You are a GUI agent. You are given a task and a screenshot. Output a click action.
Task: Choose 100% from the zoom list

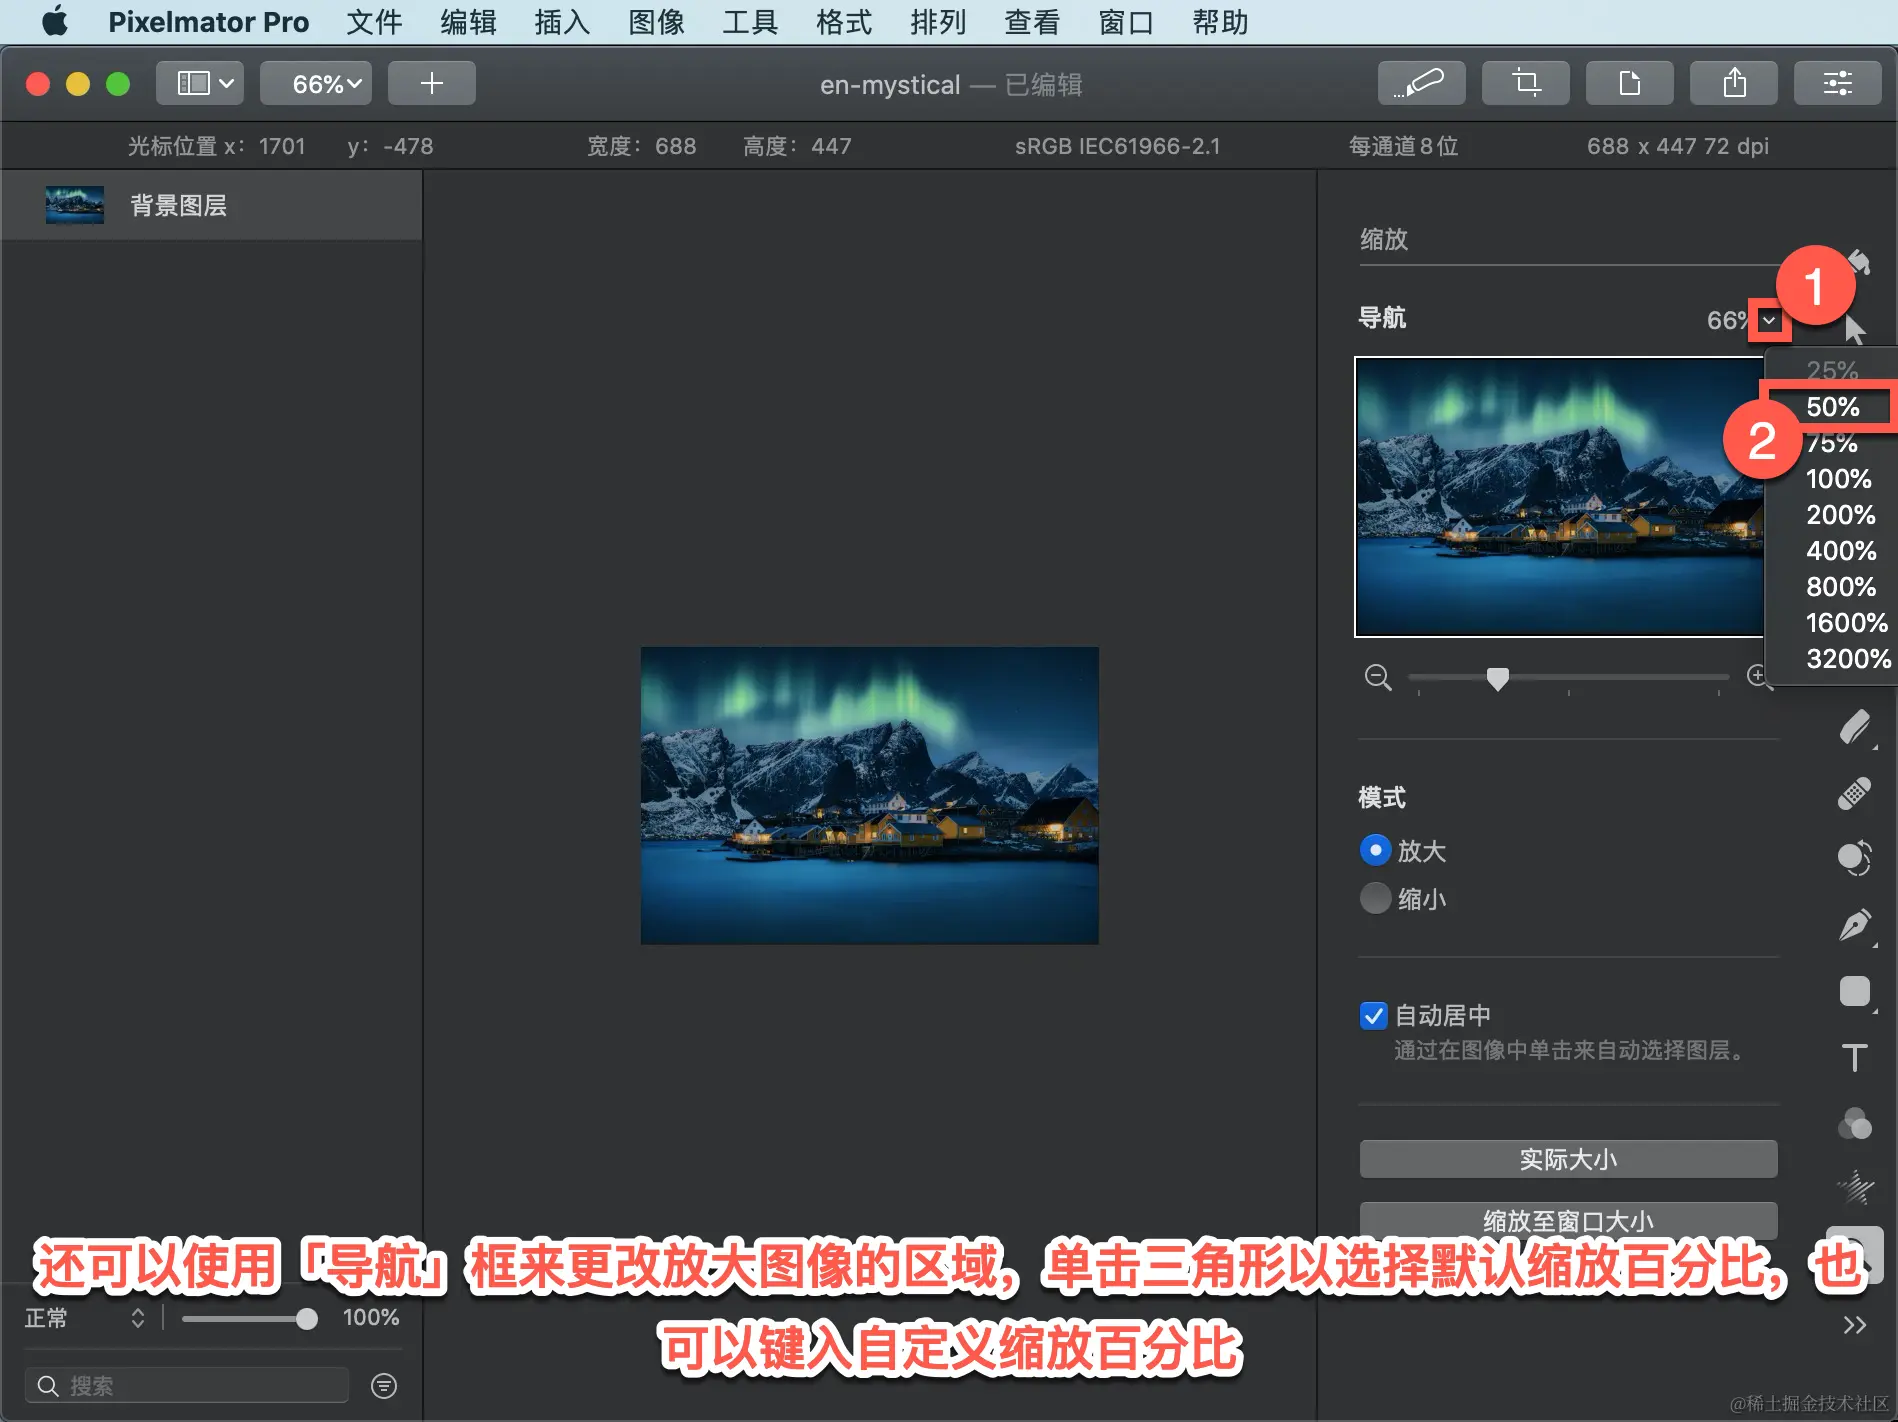point(1838,479)
